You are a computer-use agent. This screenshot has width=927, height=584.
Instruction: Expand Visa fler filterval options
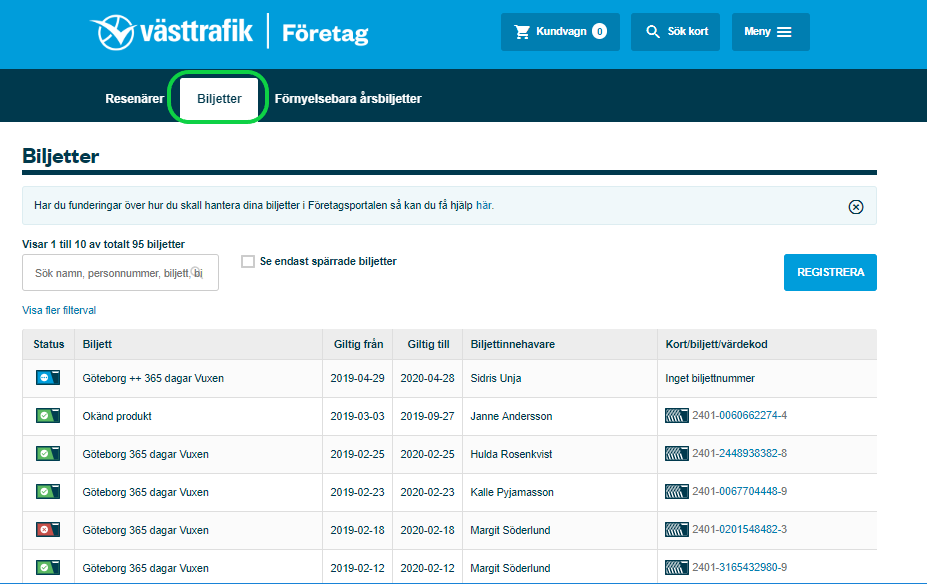[59, 310]
